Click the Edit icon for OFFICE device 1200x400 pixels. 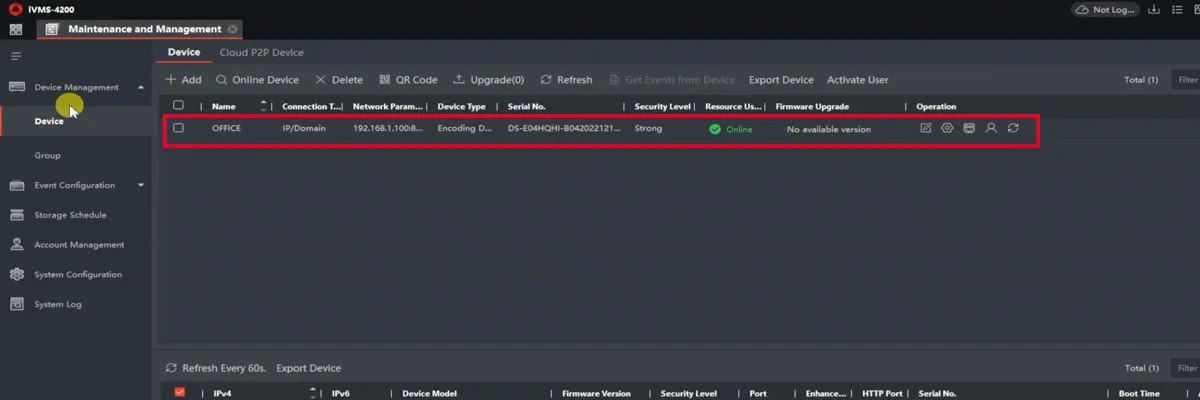[x=926, y=128]
